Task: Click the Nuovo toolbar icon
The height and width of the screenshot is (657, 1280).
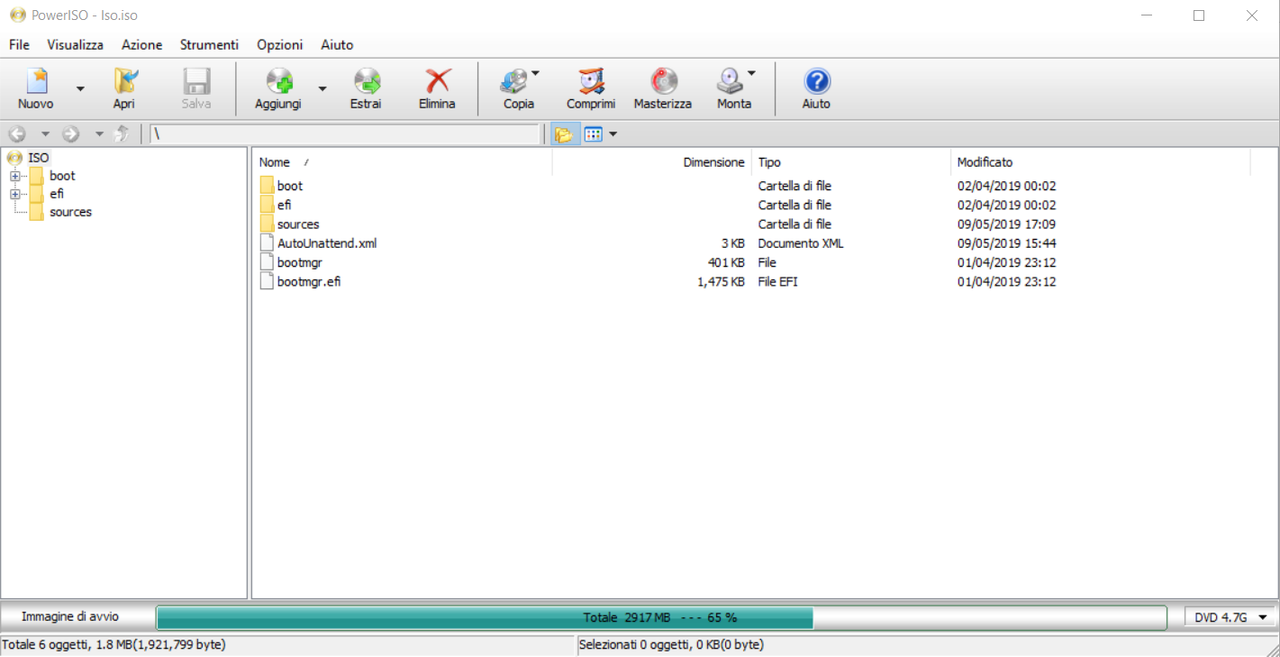Action: click(36, 81)
